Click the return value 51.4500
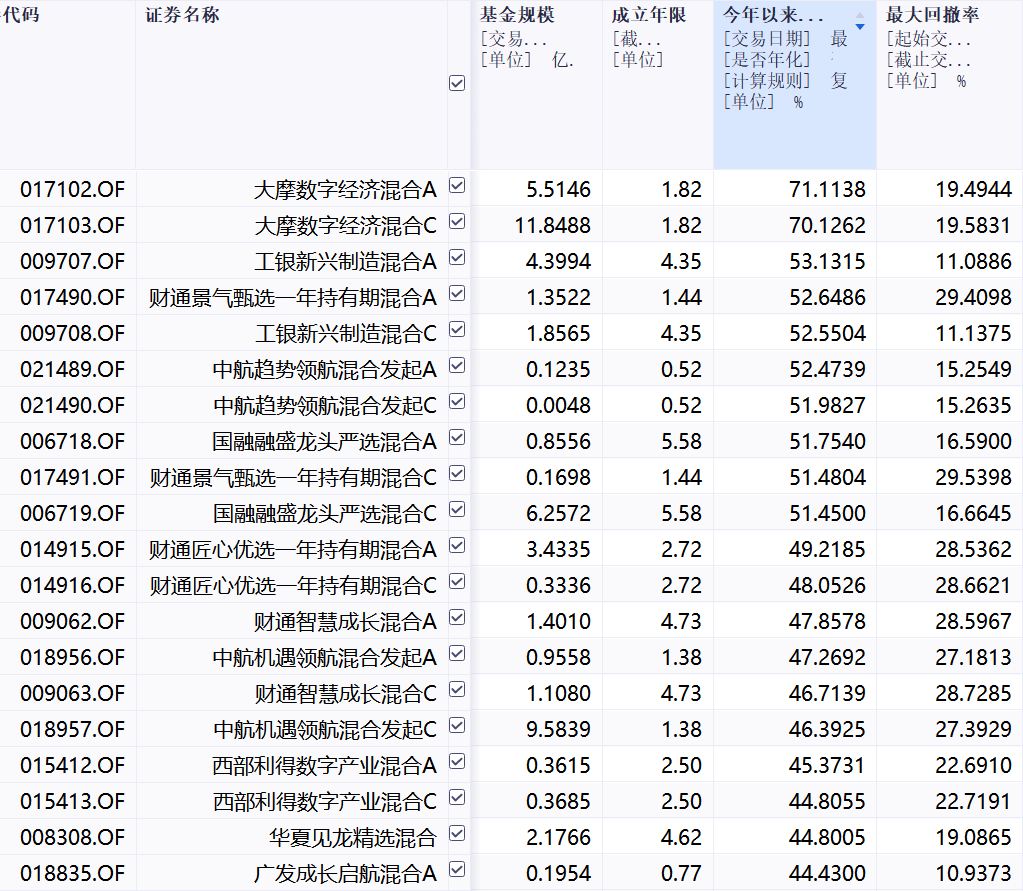Image resolution: width=1023 pixels, height=891 pixels. click(x=827, y=513)
